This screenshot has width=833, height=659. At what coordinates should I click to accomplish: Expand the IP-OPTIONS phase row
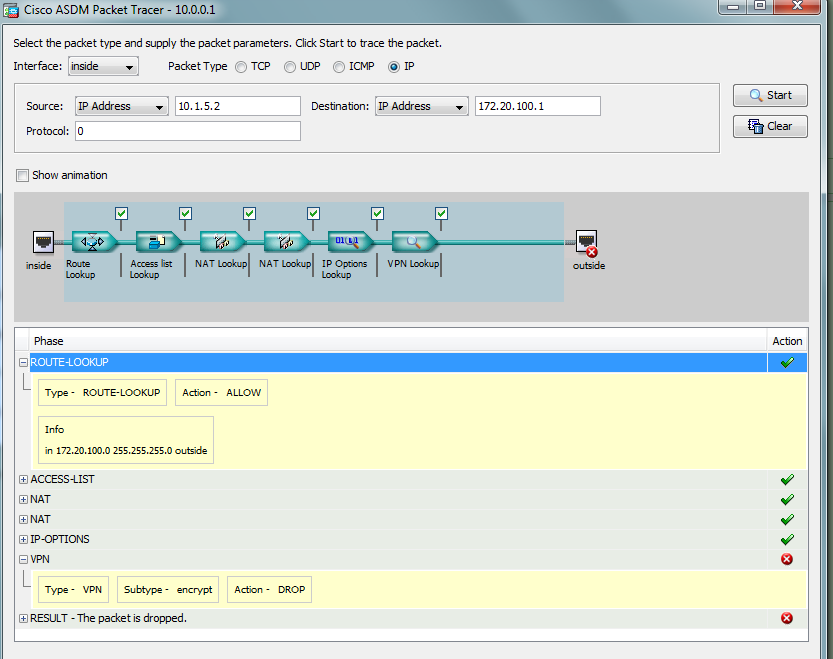click(23, 539)
